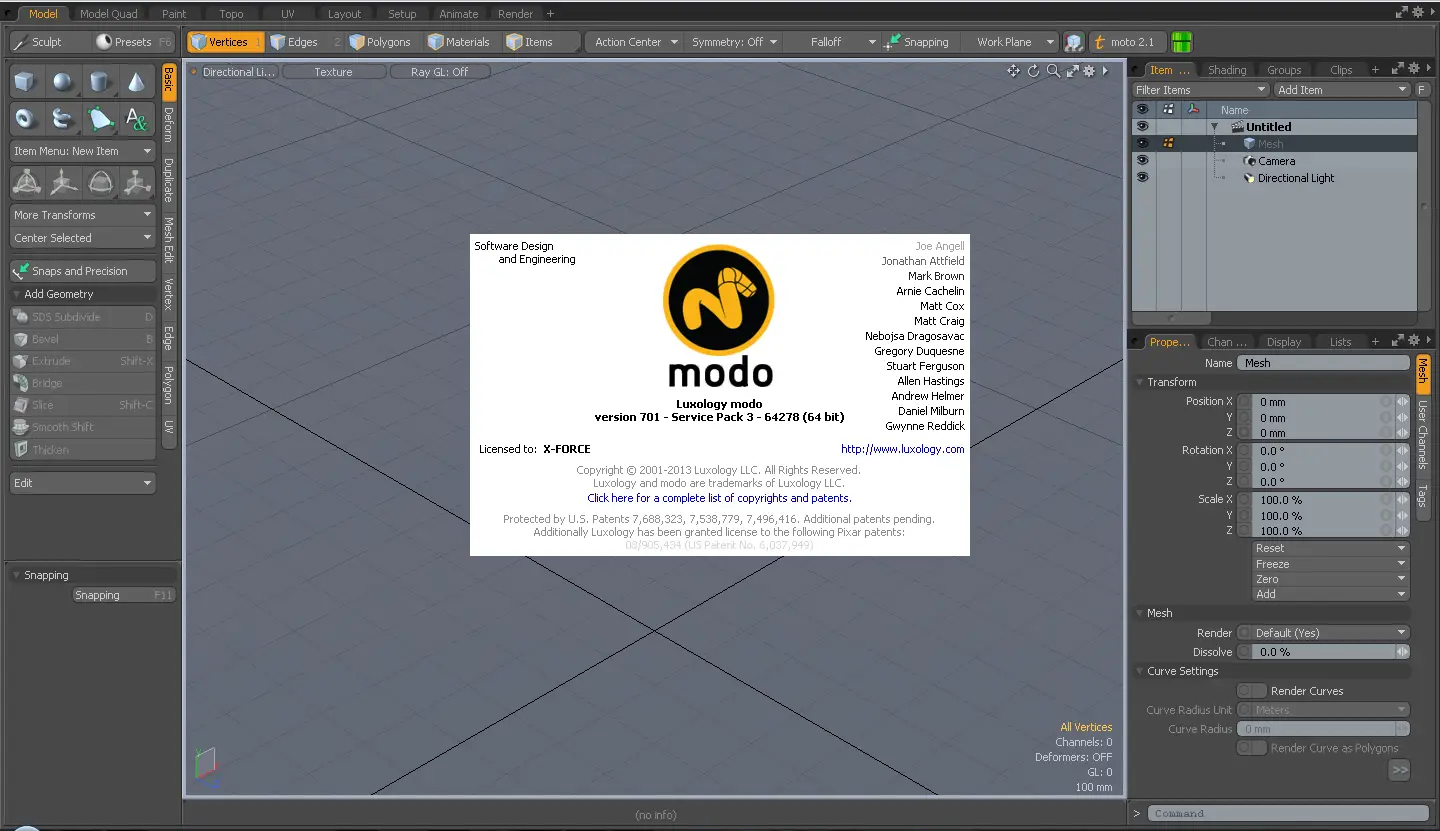1440x831 pixels.
Task: Open the Item Menu: New Item dropdown
Action: [x=82, y=151]
